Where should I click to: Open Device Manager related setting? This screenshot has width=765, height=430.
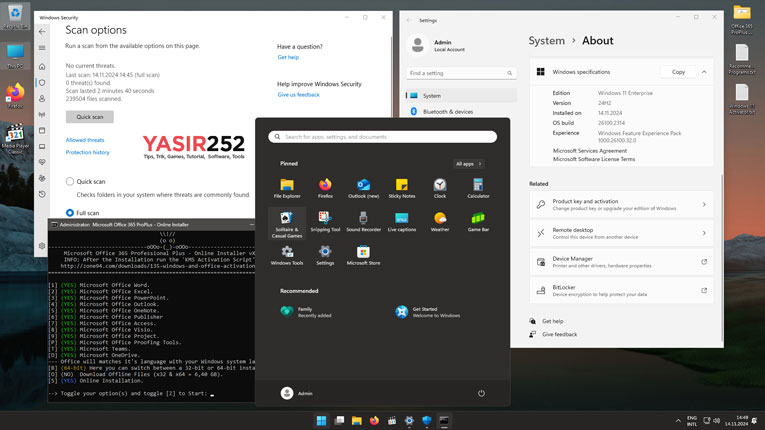point(621,262)
